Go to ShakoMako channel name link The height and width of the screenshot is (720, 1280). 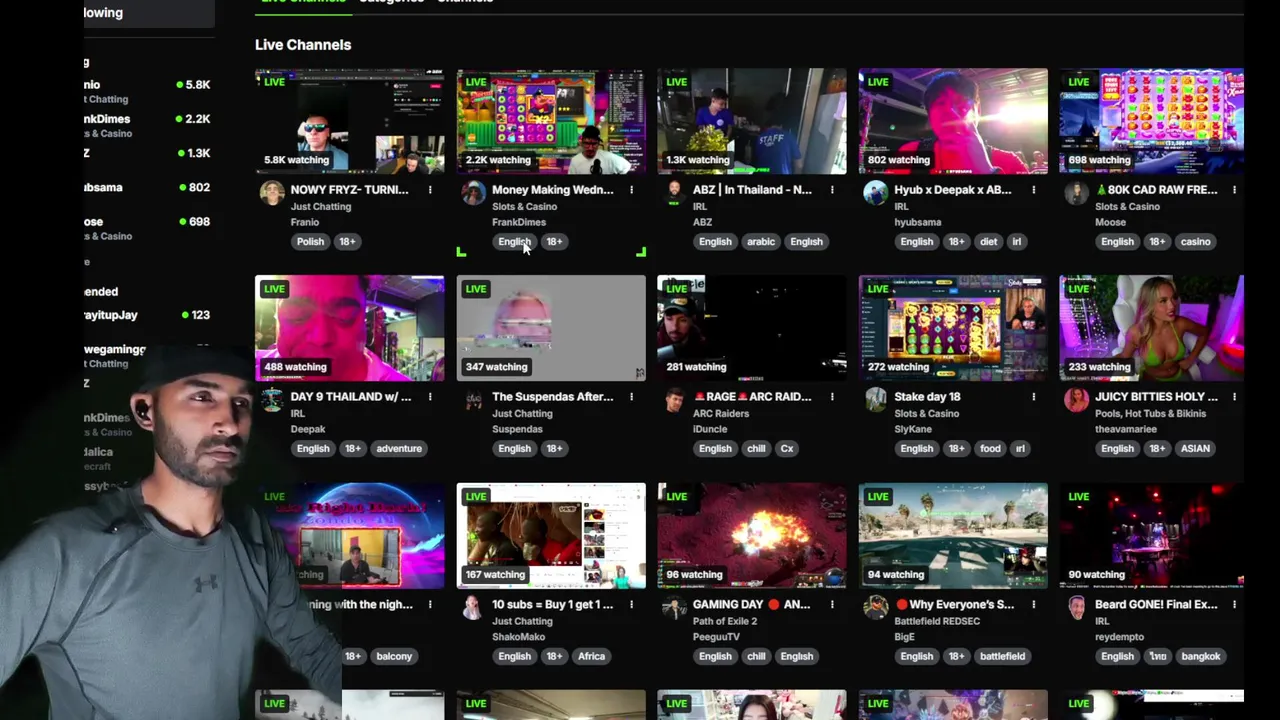coord(518,637)
